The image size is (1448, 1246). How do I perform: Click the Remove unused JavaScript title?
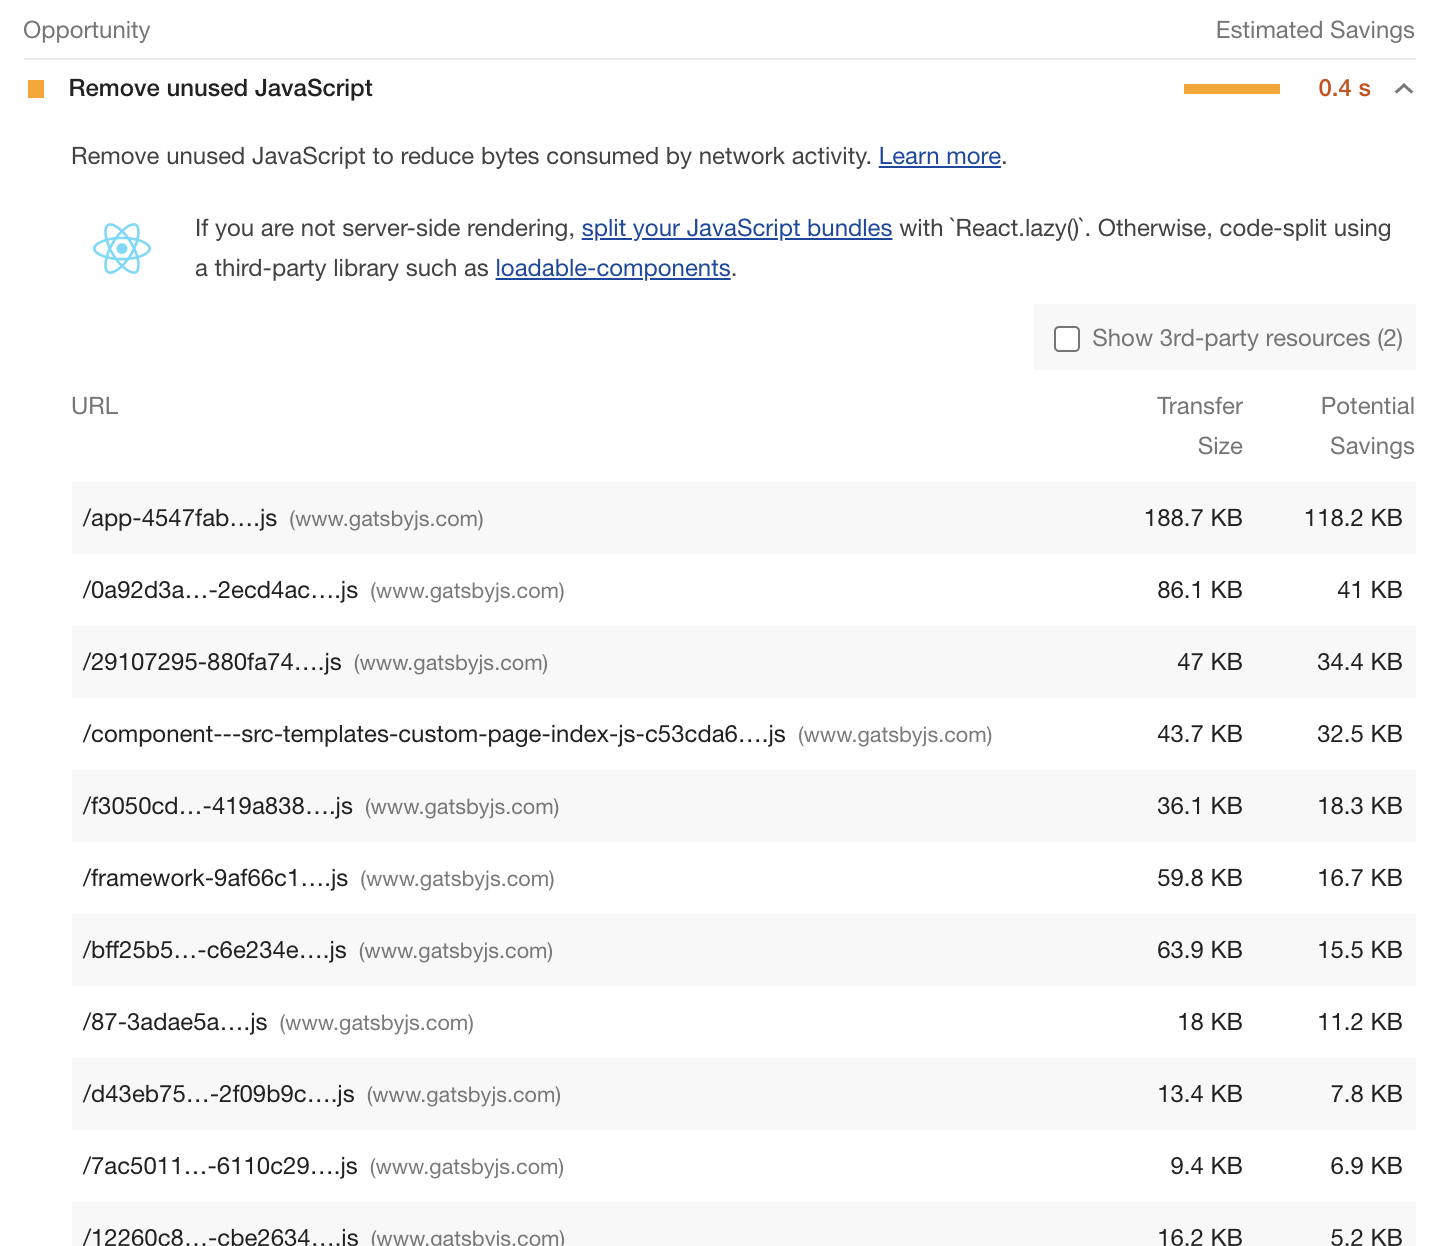(220, 89)
